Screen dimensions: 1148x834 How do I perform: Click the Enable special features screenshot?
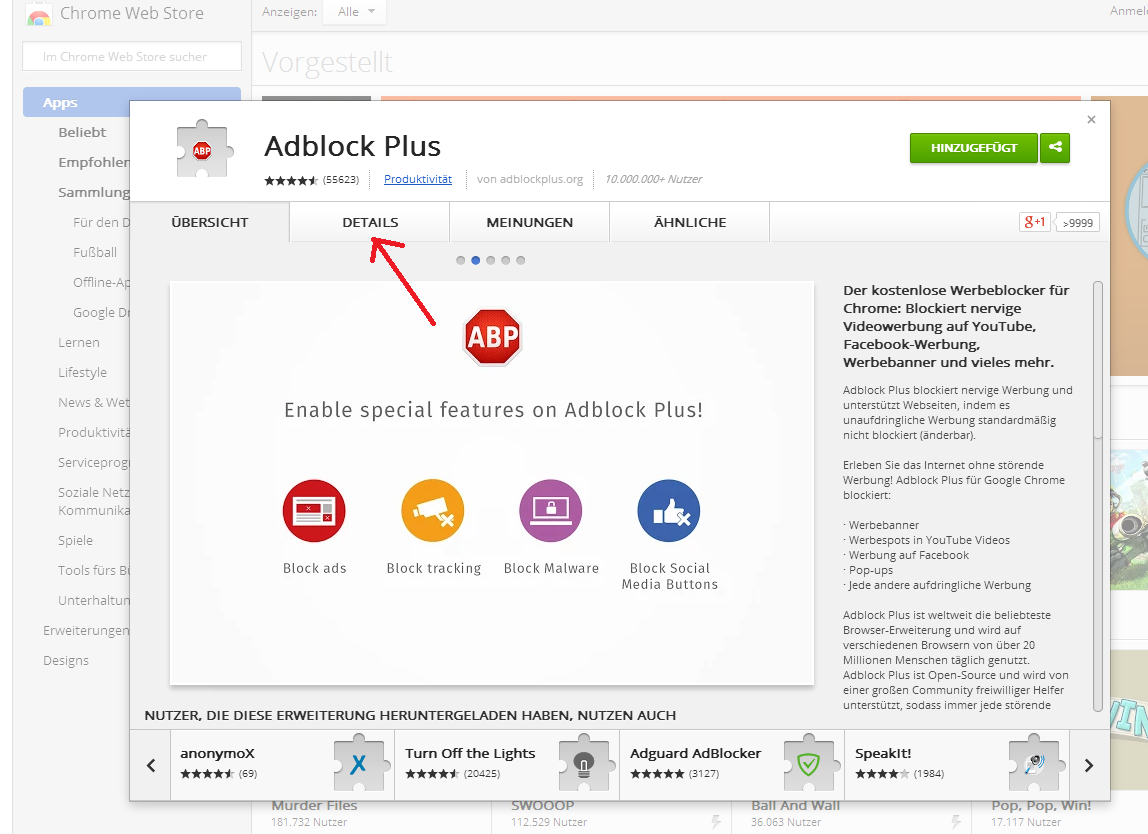pyautogui.click(x=491, y=483)
